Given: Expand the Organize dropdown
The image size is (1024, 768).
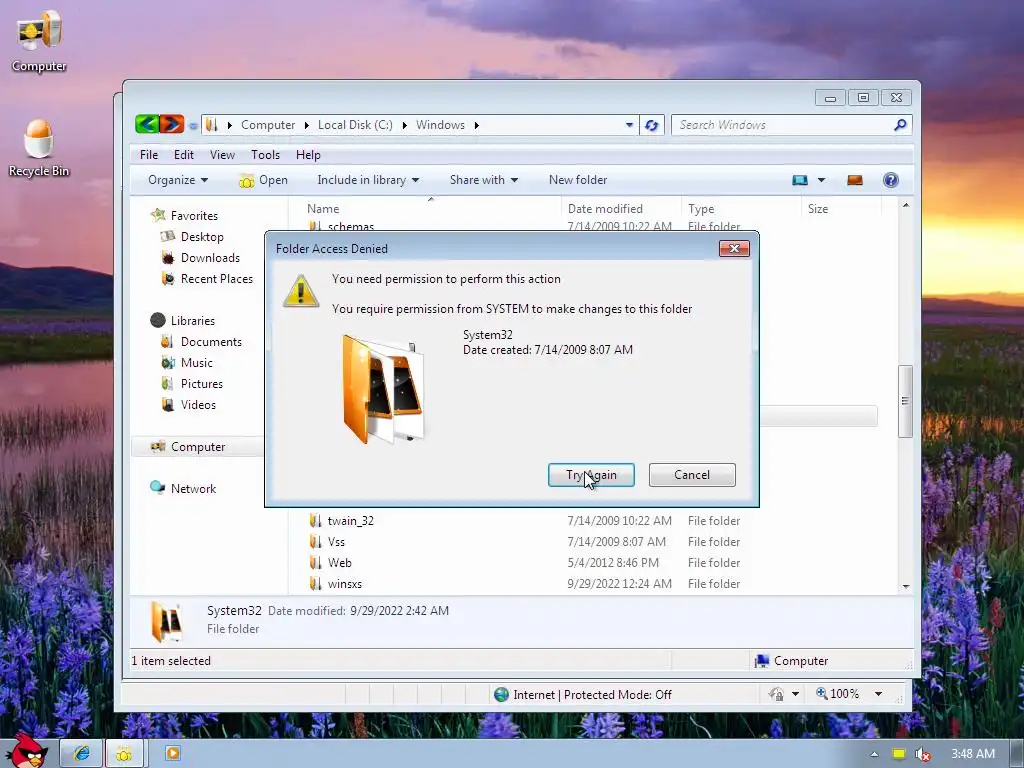Looking at the screenshot, I should click(178, 180).
